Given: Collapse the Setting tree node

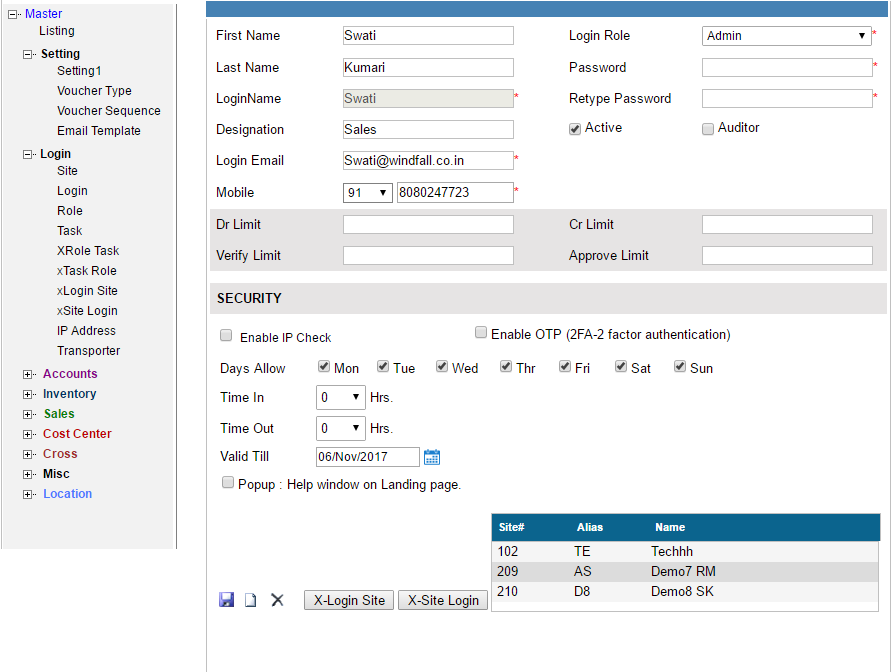Looking at the screenshot, I should pos(27,55).
